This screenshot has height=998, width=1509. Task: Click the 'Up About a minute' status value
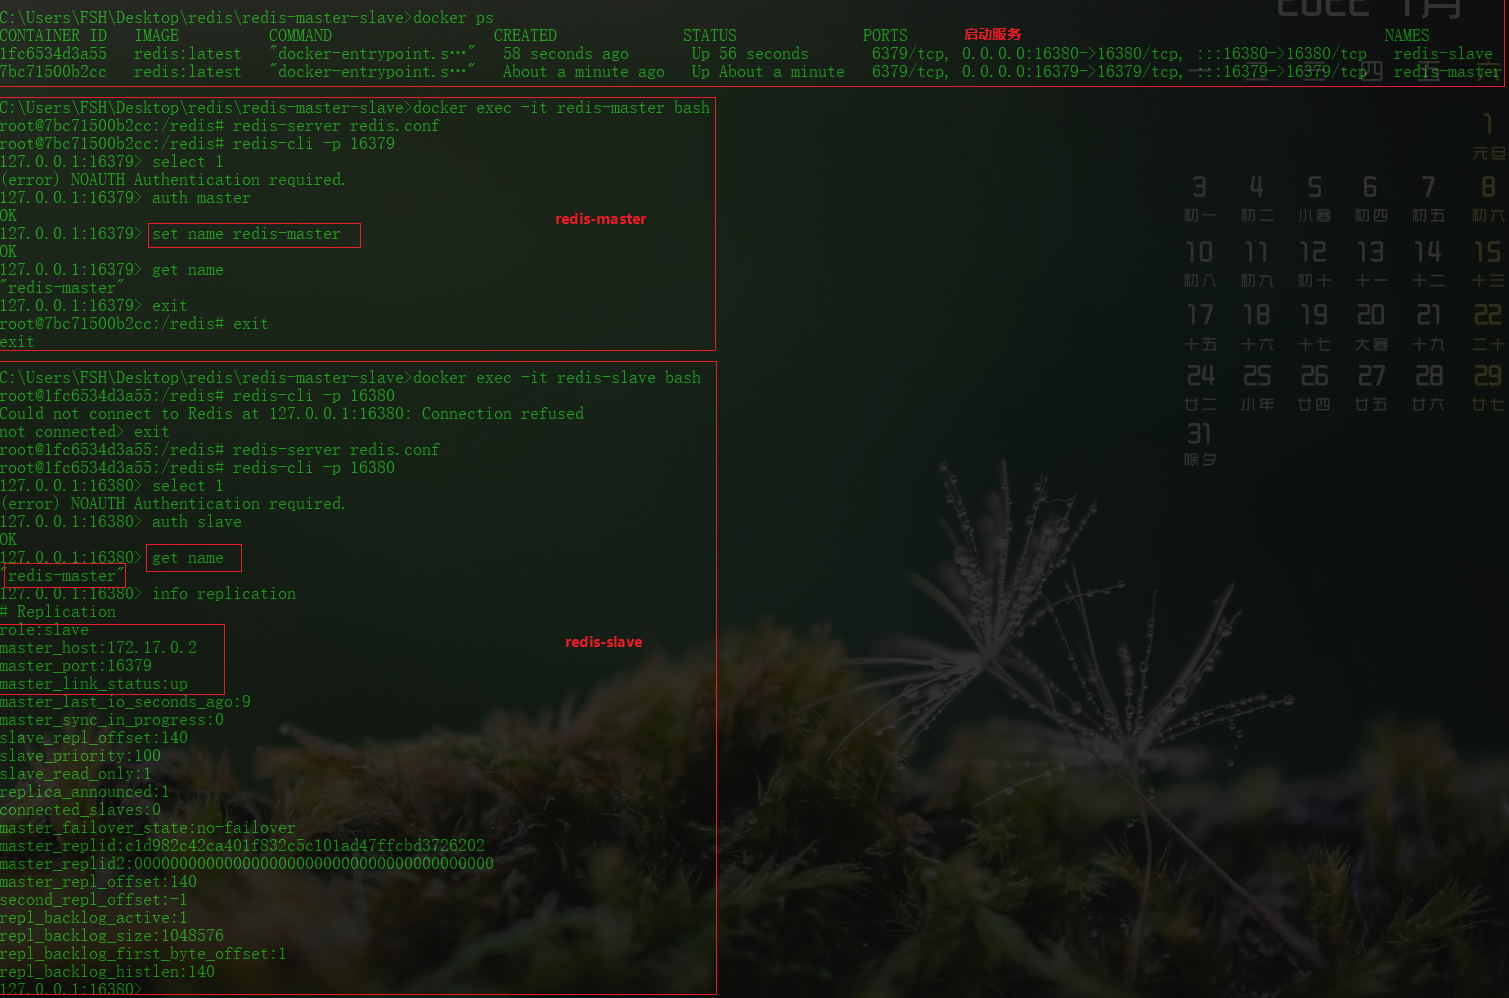tap(768, 71)
